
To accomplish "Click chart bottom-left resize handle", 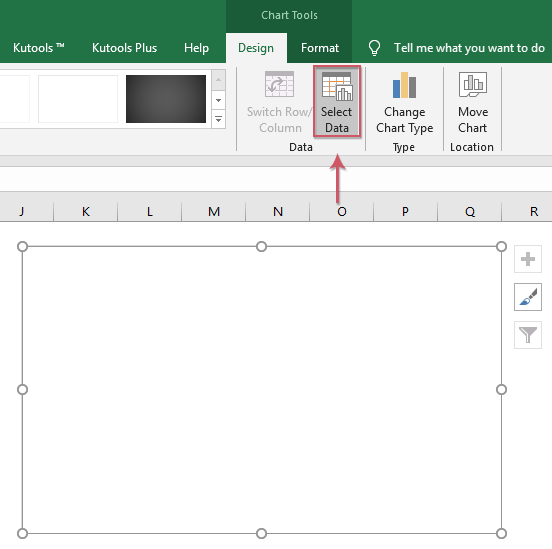I will click(x=22, y=534).
